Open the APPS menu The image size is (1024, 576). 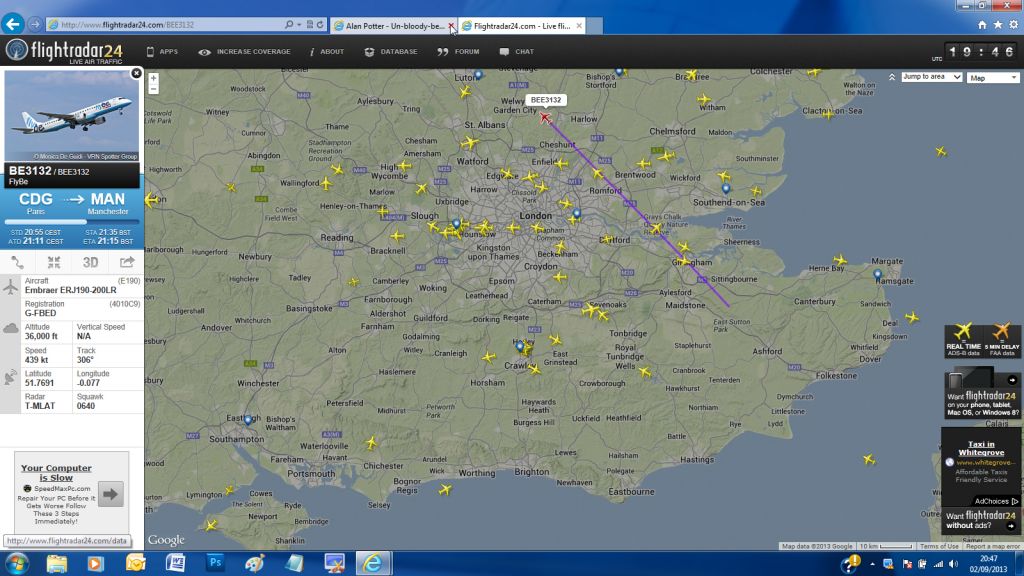(162, 52)
